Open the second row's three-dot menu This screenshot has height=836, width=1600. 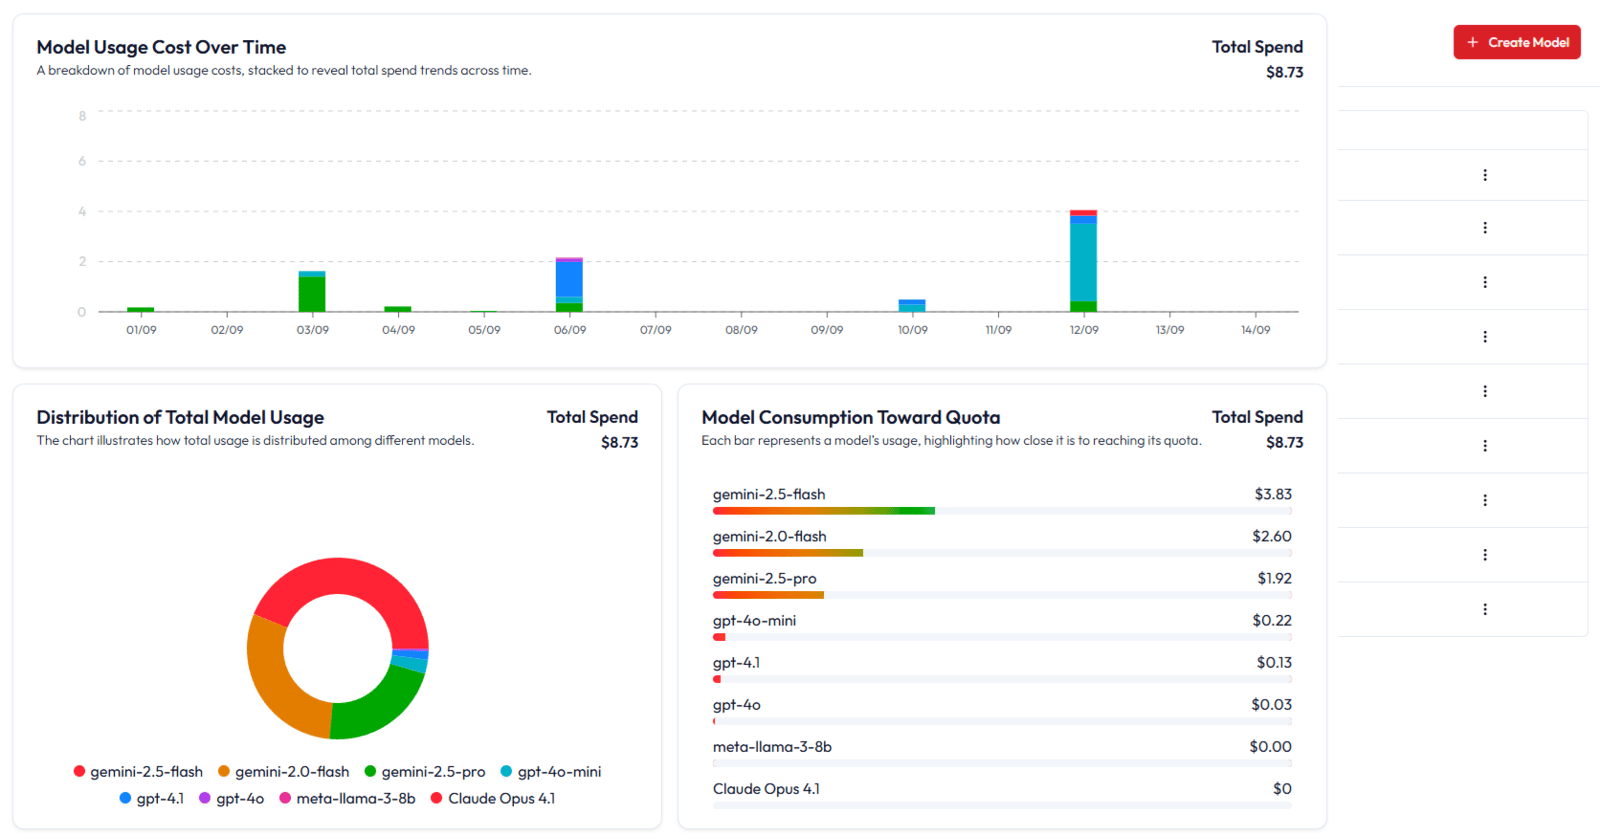pos(1484,228)
